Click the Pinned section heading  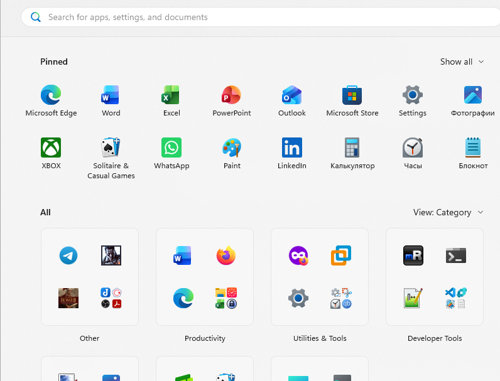coord(54,62)
